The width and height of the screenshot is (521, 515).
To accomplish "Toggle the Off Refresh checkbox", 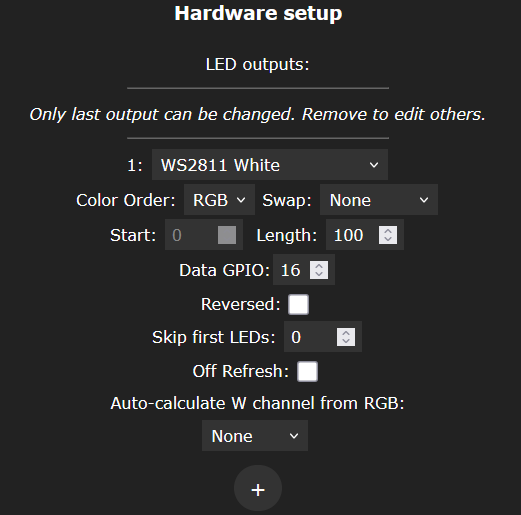I will 307,371.
